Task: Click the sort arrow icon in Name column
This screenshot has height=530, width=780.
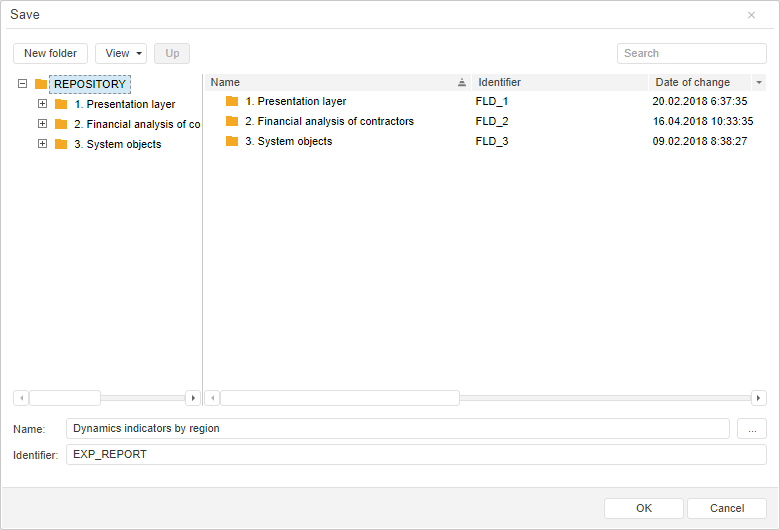Action: 462,83
